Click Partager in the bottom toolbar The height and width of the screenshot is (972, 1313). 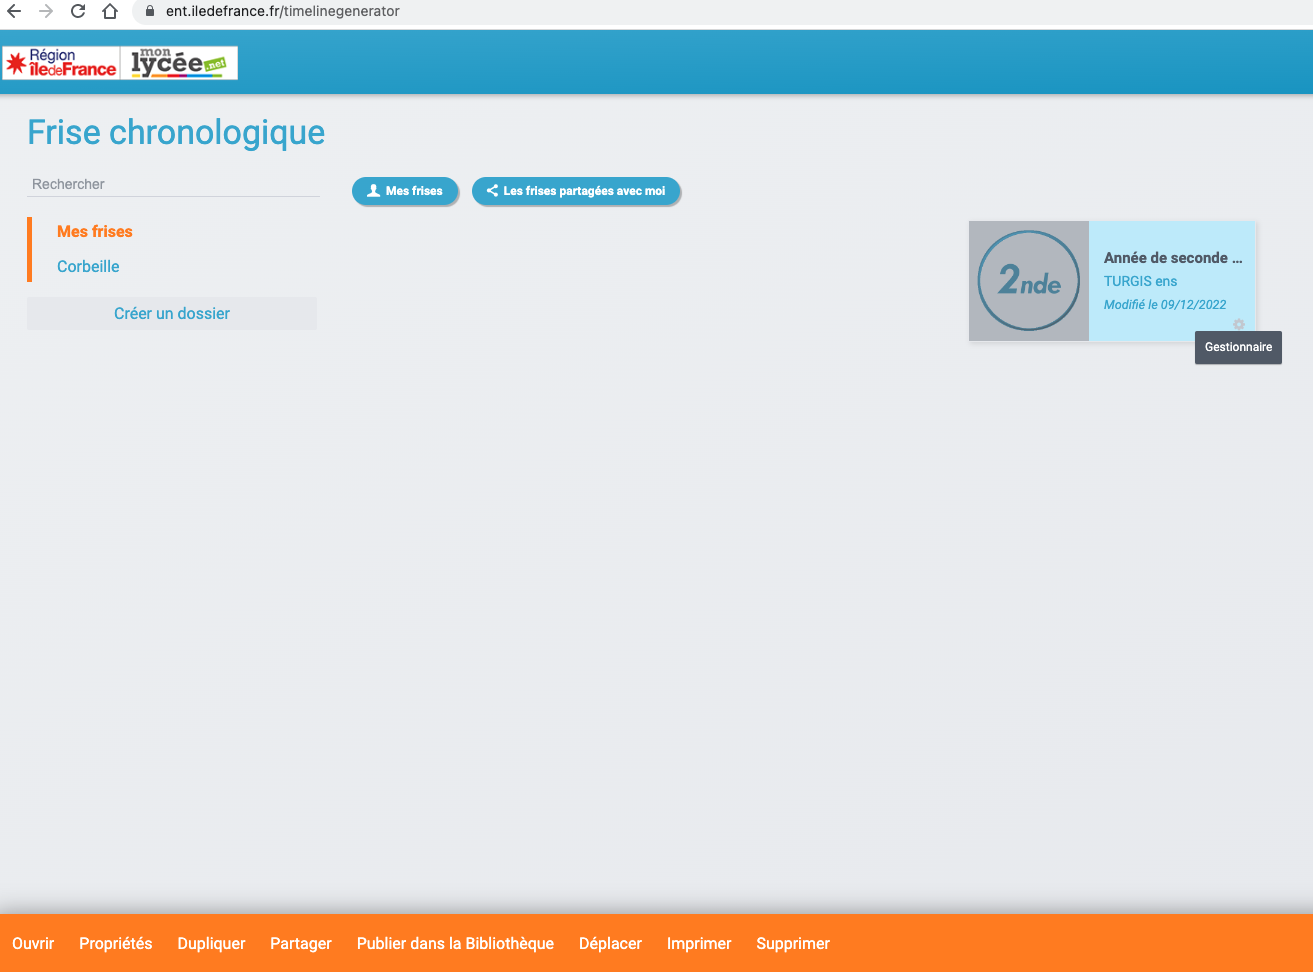tap(301, 943)
